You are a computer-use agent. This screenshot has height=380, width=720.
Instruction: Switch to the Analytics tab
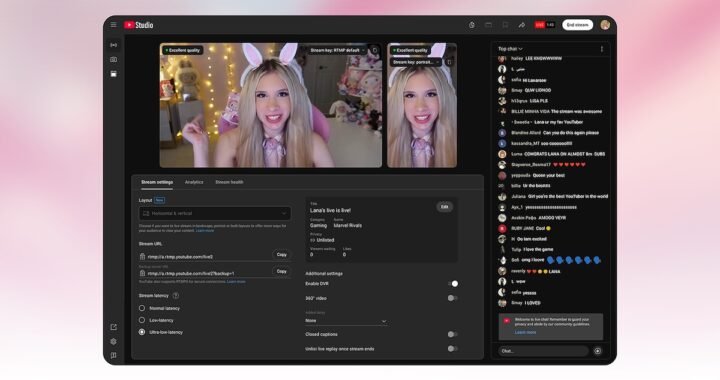point(194,182)
